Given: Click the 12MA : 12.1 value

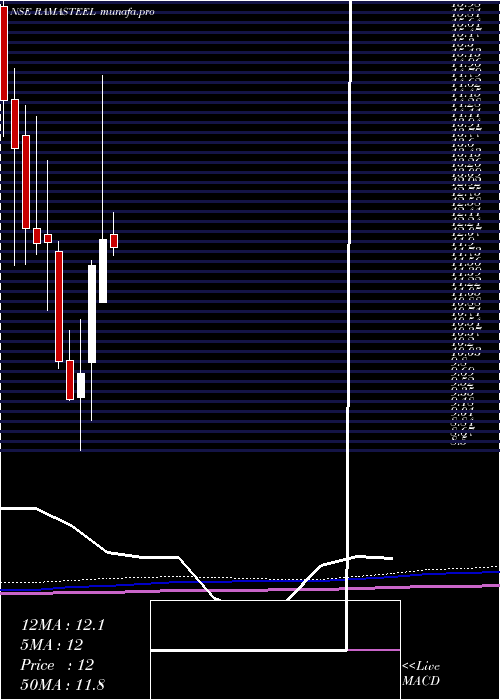Looking at the screenshot, I should pyautogui.click(x=63, y=625).
